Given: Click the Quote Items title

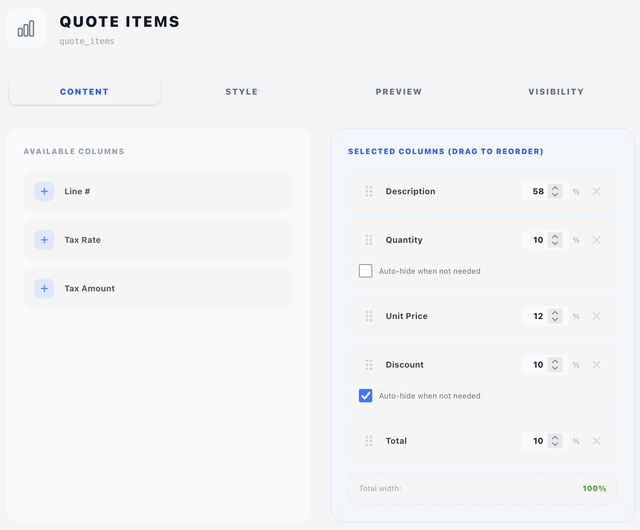Looking at the screenshot, I should point(120,22).
